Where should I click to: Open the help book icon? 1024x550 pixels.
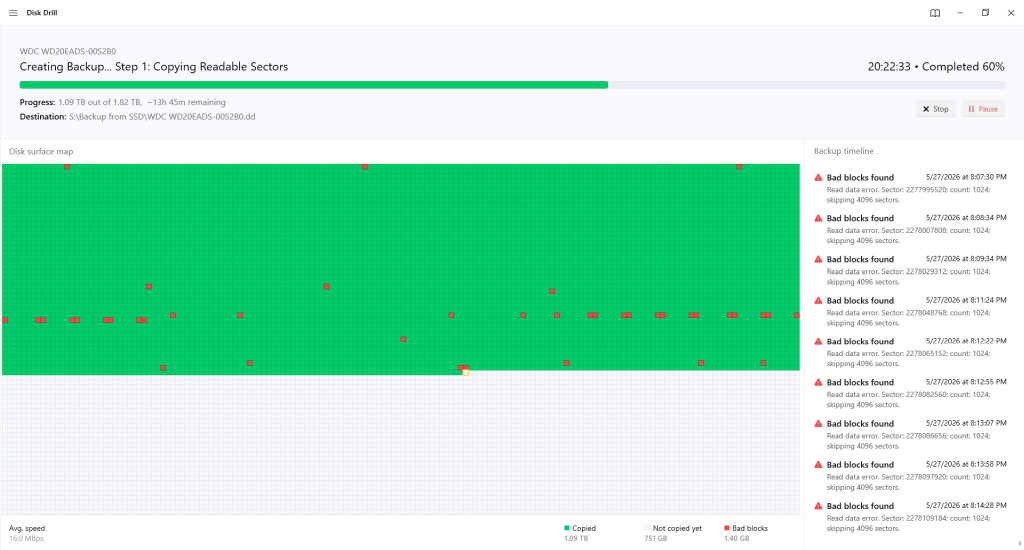click(x=935, y=13)
